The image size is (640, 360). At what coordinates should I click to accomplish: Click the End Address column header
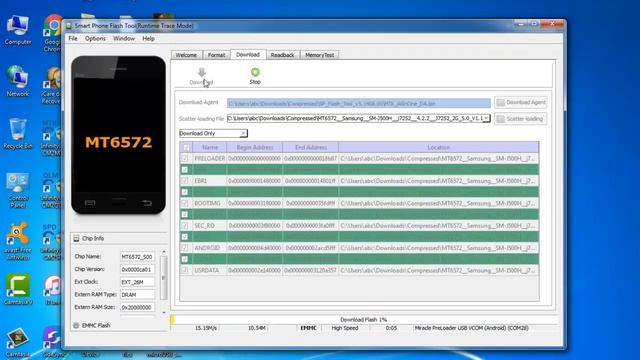coord(311,147)
